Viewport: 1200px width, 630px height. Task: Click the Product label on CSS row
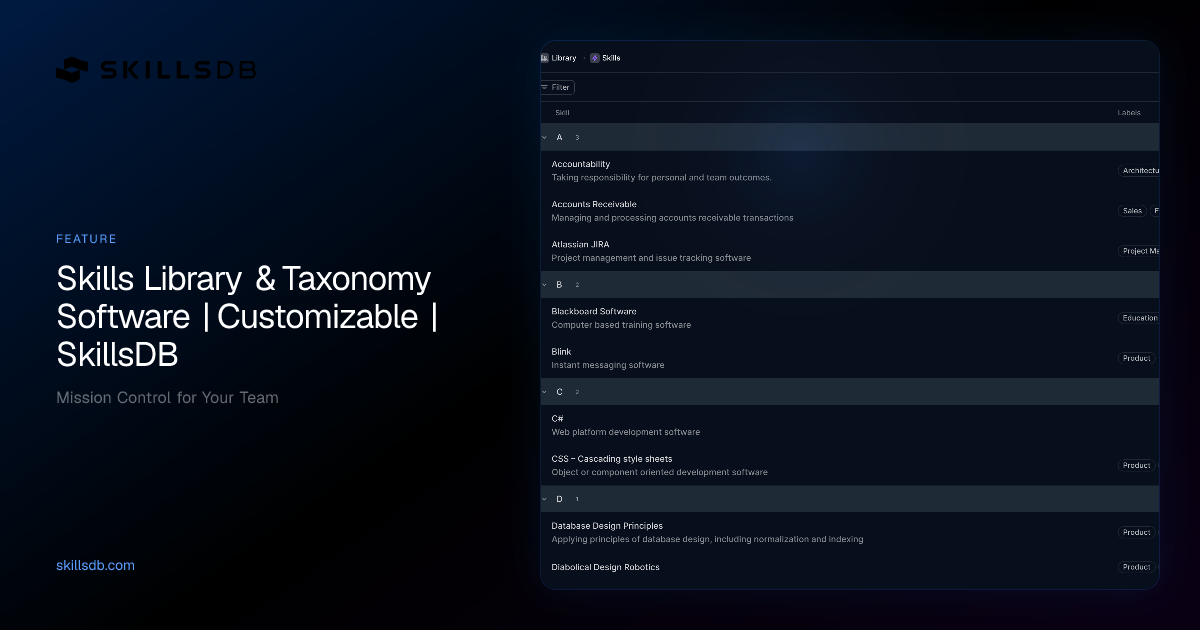coord(1136,465)
